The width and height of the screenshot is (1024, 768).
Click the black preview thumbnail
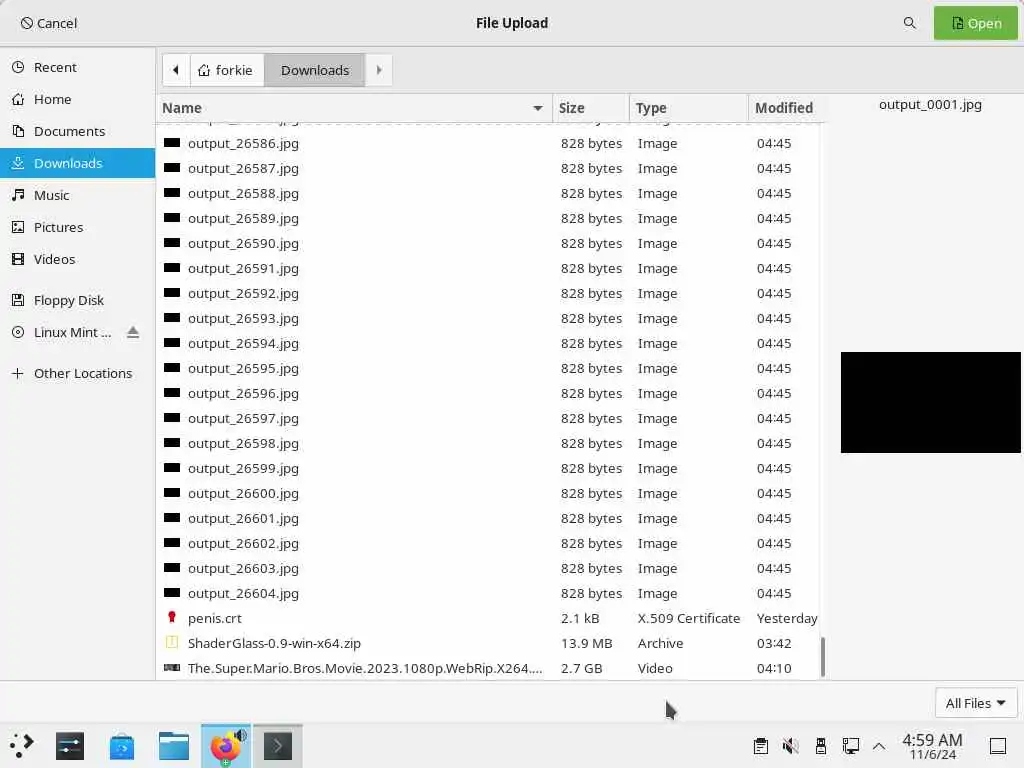pyautogui.click(x=931, y=402)
